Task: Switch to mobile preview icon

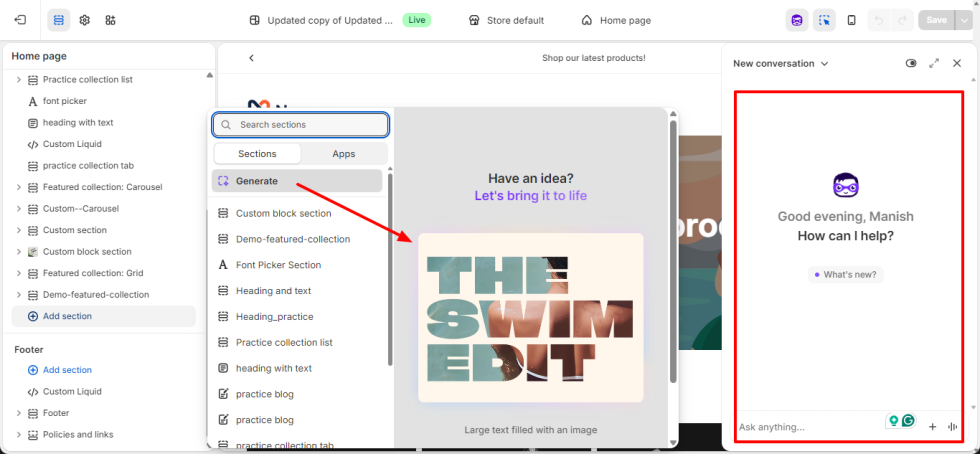Action: (851, 20)
